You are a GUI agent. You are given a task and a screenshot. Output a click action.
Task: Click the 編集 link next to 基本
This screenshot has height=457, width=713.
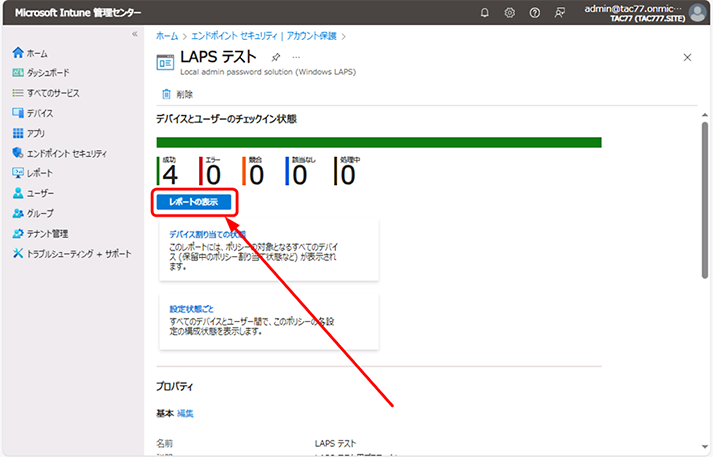coord(185,413)
